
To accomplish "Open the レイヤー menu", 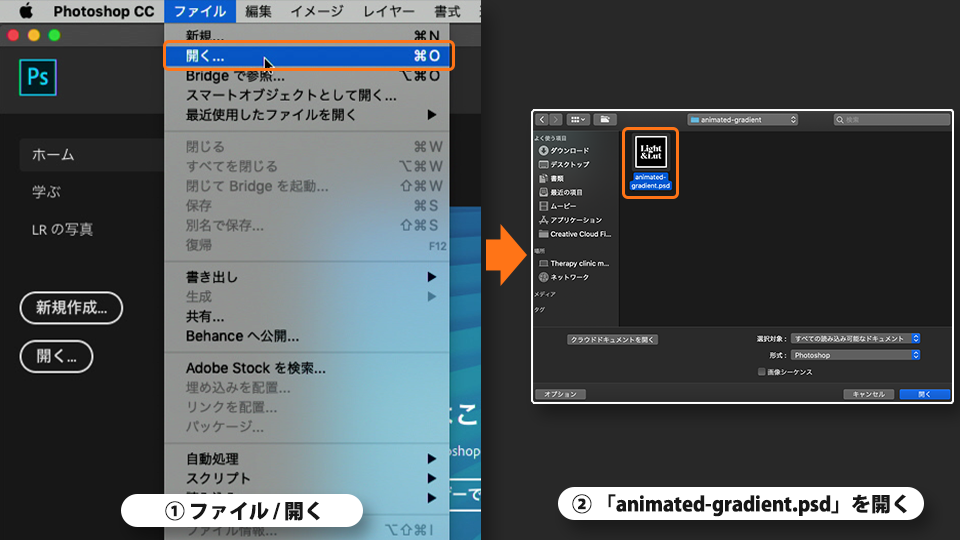I will click(x=389, y=11).
